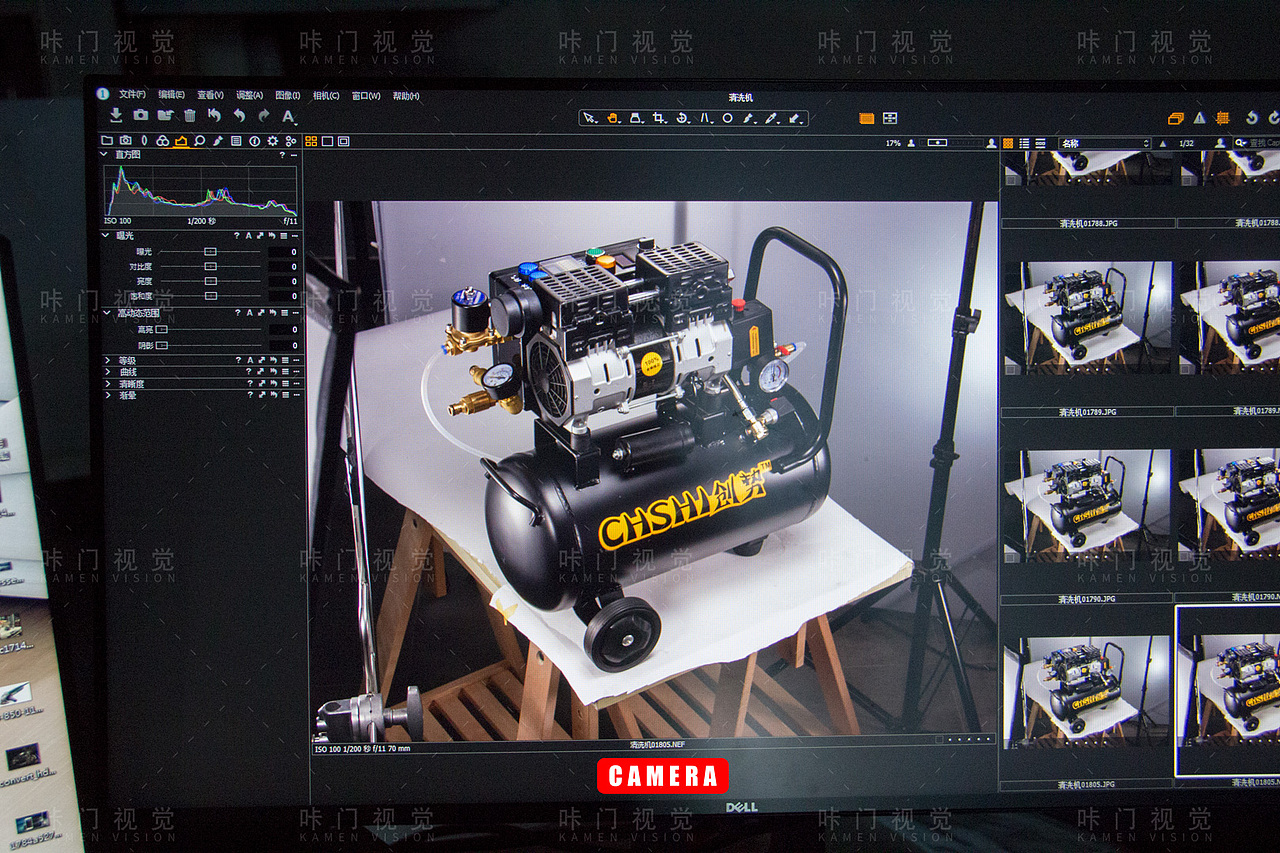Open the 查看(V) menu

tap(210, 95)
